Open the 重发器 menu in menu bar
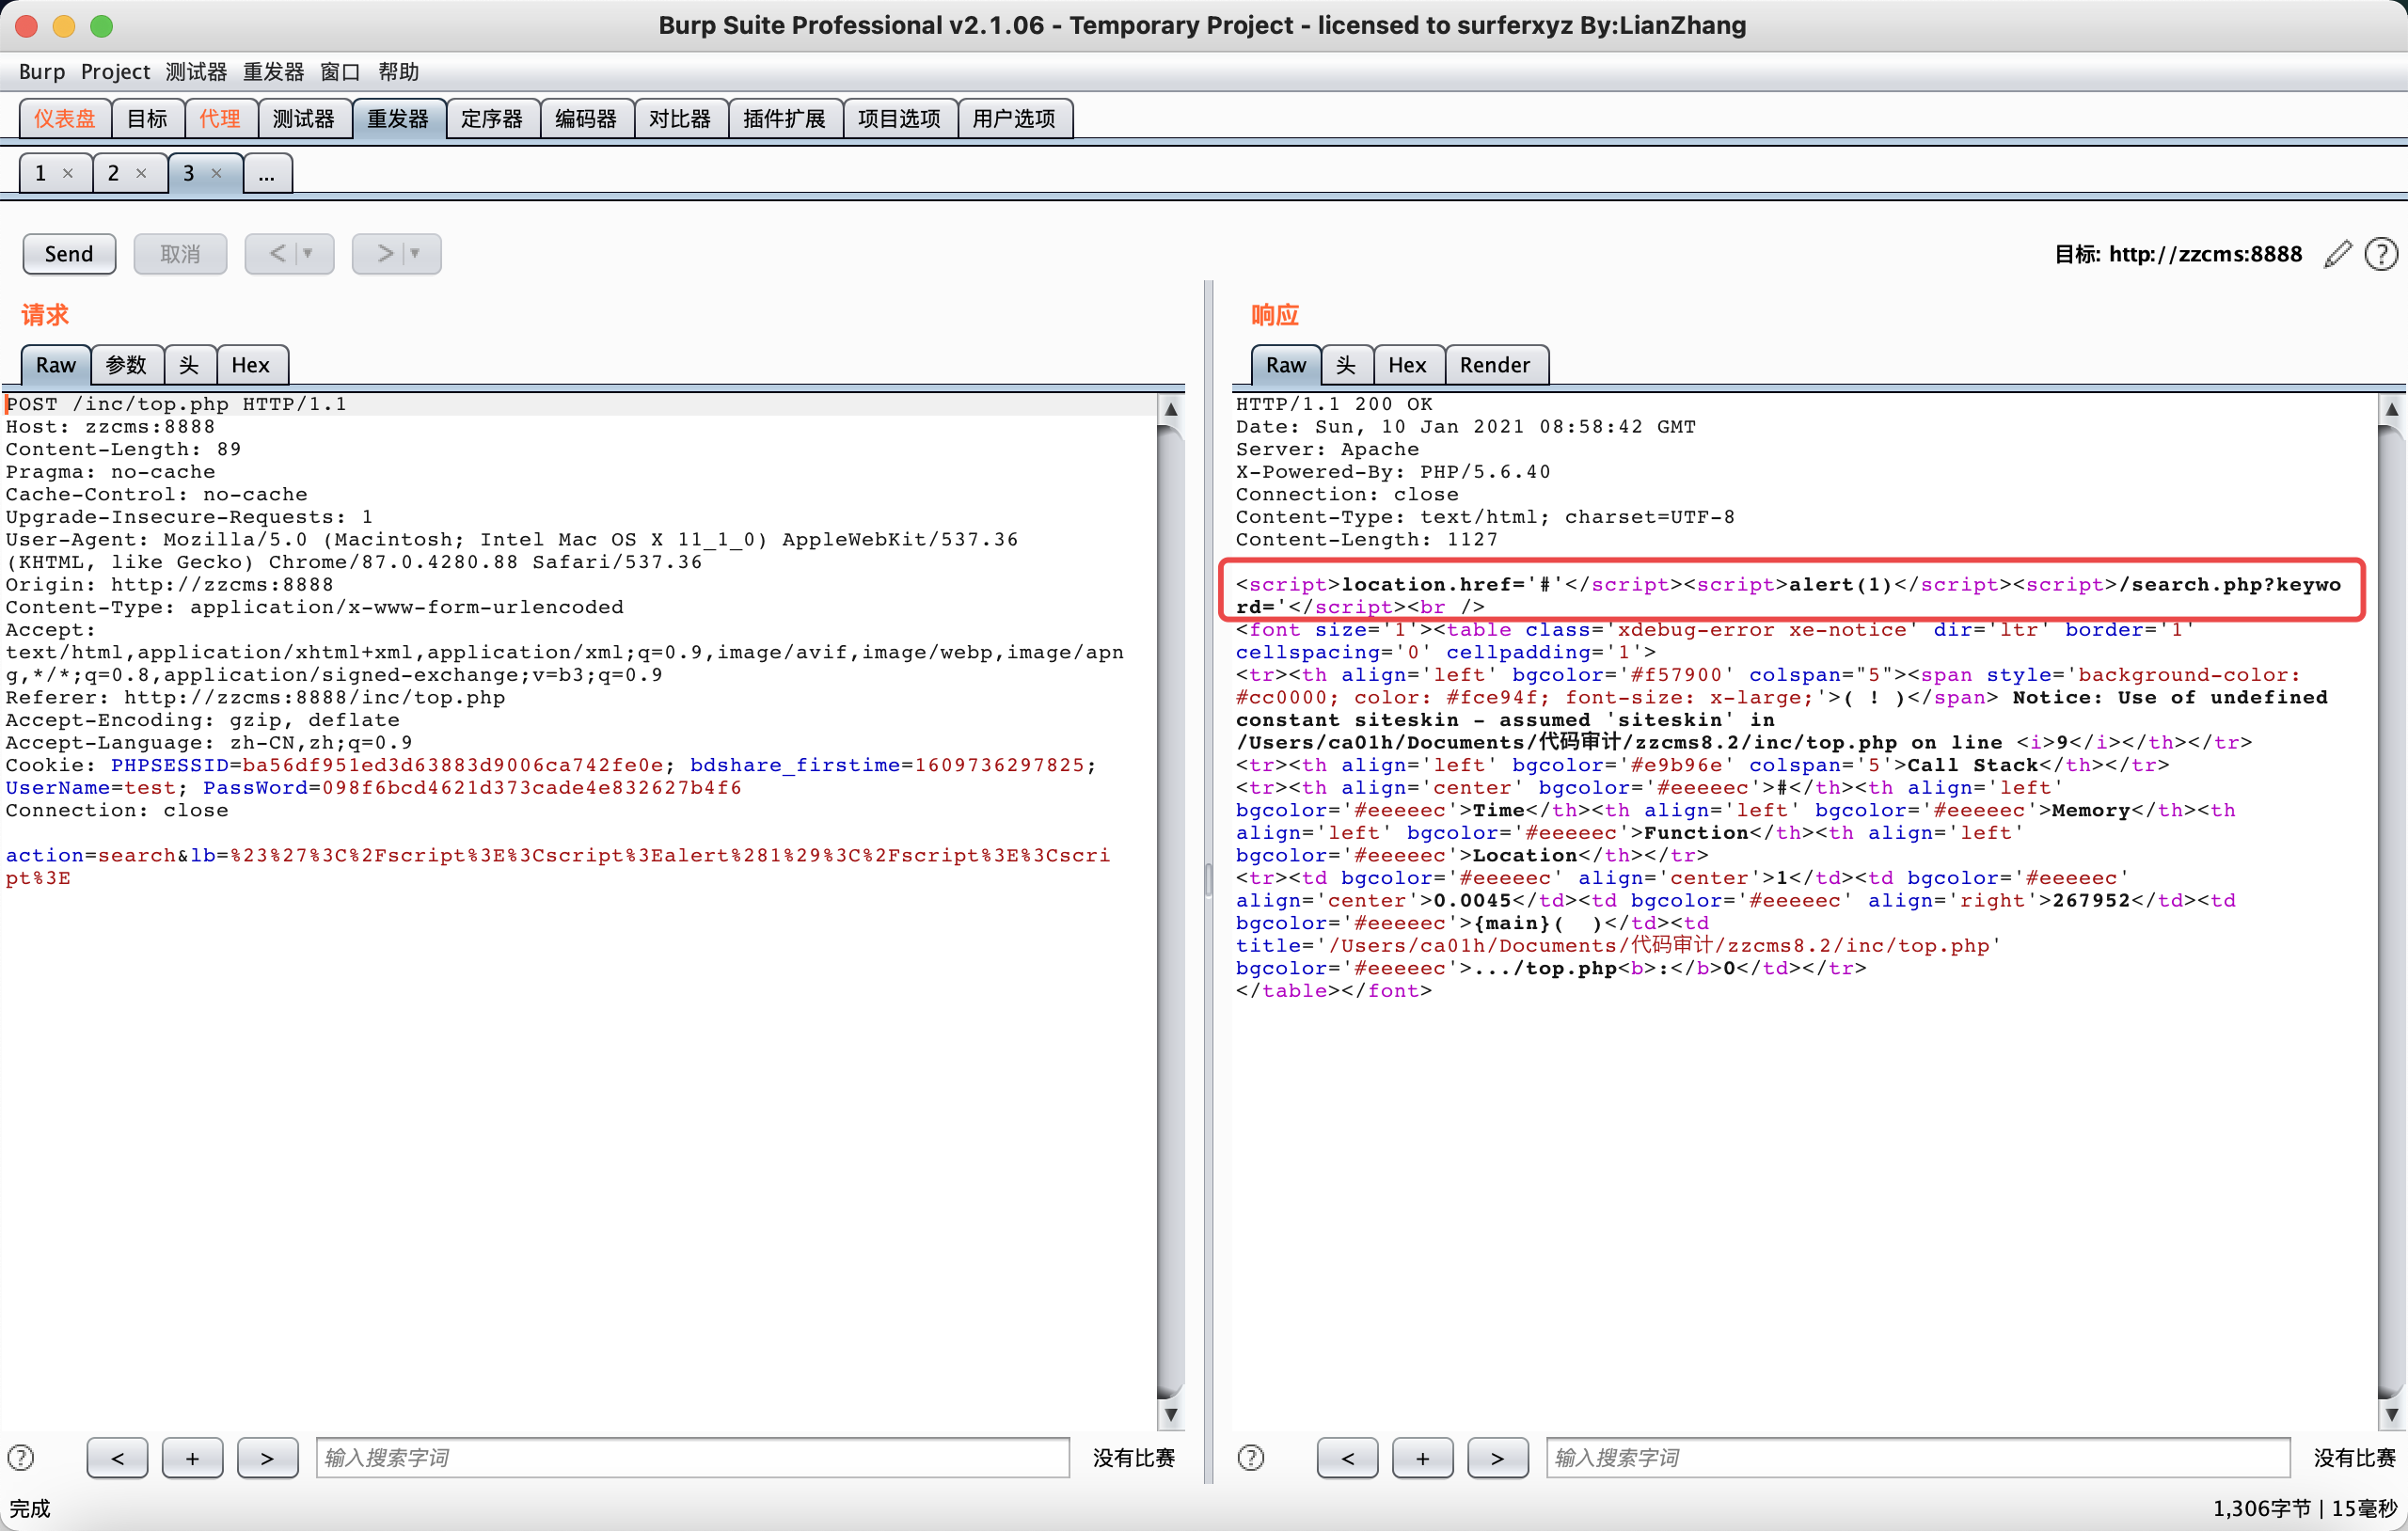2408x1531 pixels. (x=273, y=72)
